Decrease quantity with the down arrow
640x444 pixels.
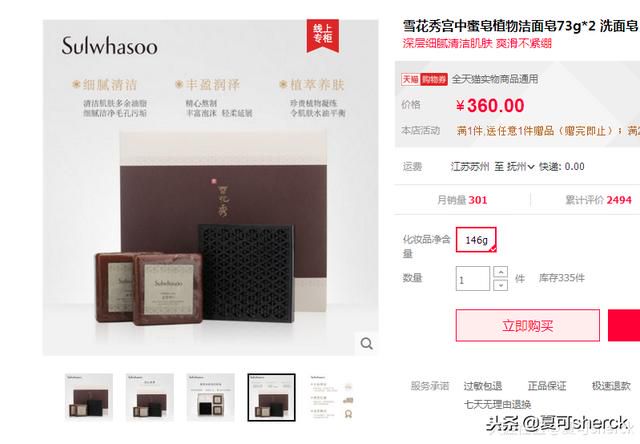tap(500, 285)
